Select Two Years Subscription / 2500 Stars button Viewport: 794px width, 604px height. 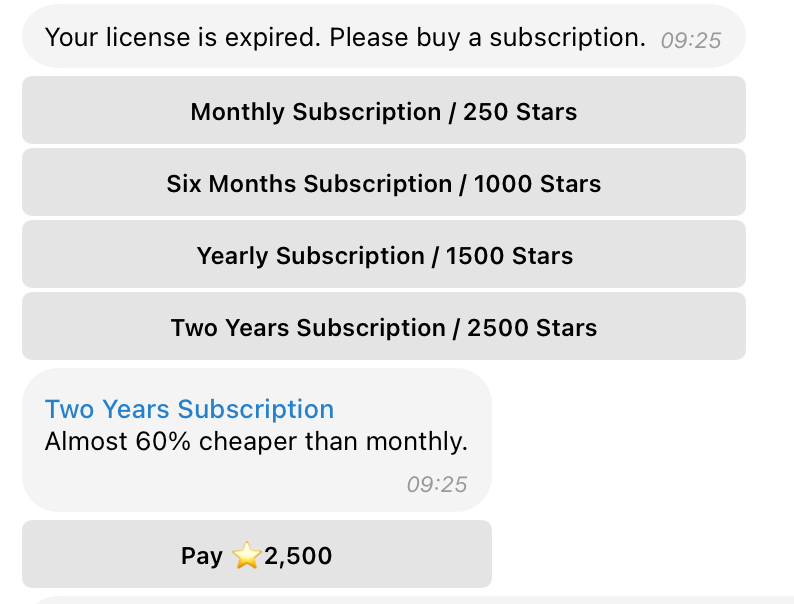(384, 328)
